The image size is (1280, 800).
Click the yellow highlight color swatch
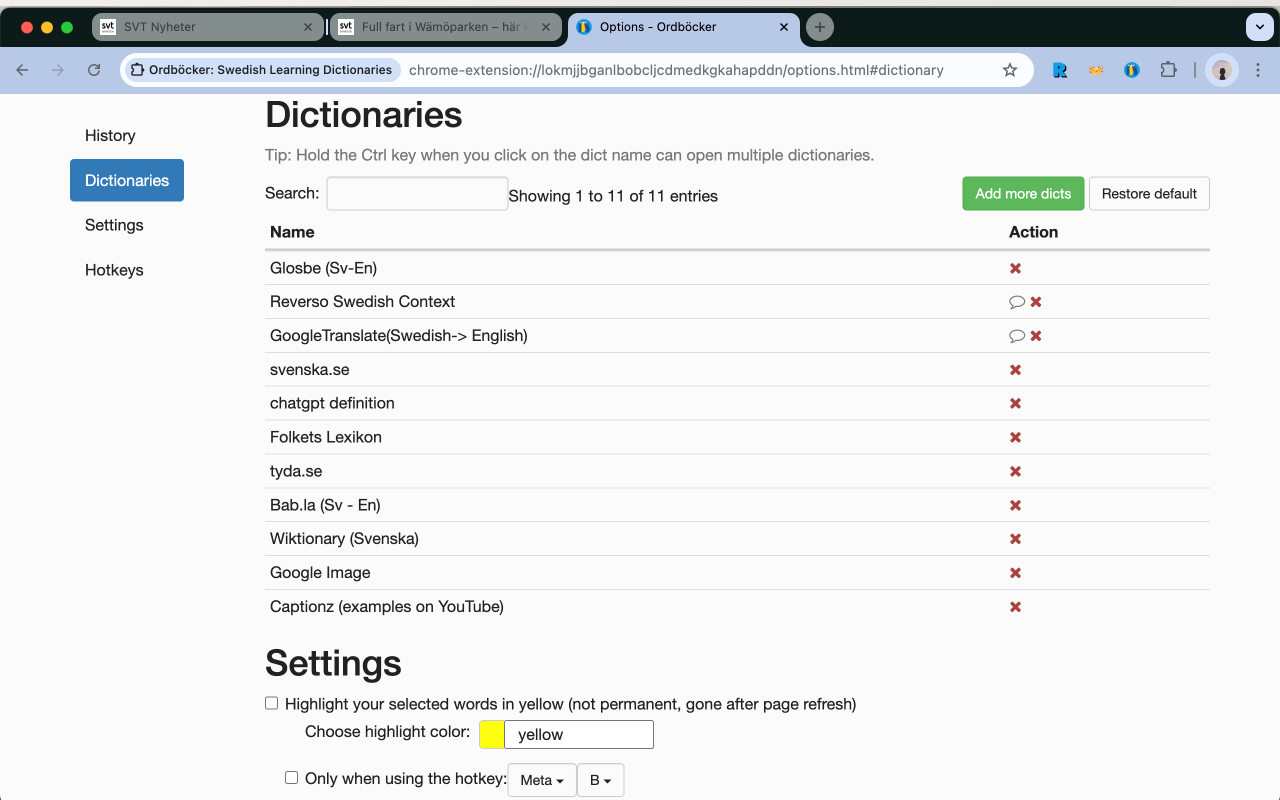pyautogui.click(x=492, y=734)
